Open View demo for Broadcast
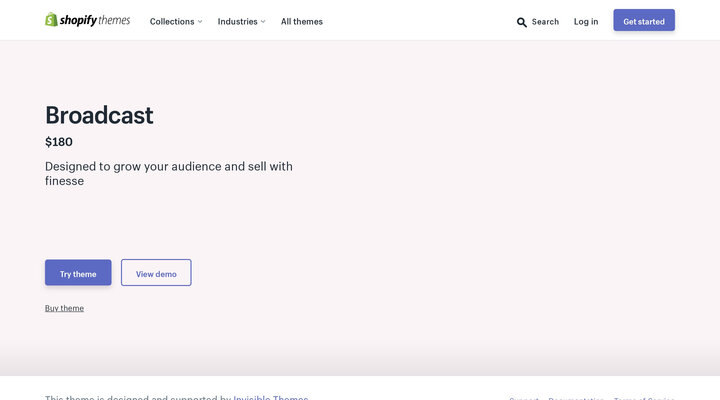The image size is (720, 400). pos(156,272)
